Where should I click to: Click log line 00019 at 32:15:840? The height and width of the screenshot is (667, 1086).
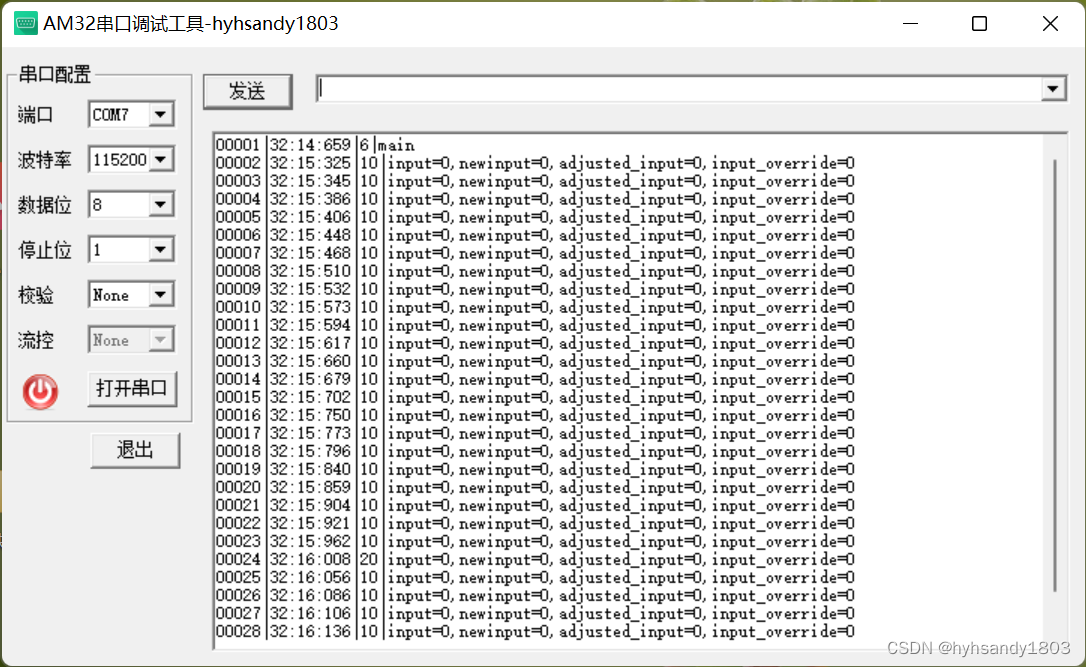point(535,470)
